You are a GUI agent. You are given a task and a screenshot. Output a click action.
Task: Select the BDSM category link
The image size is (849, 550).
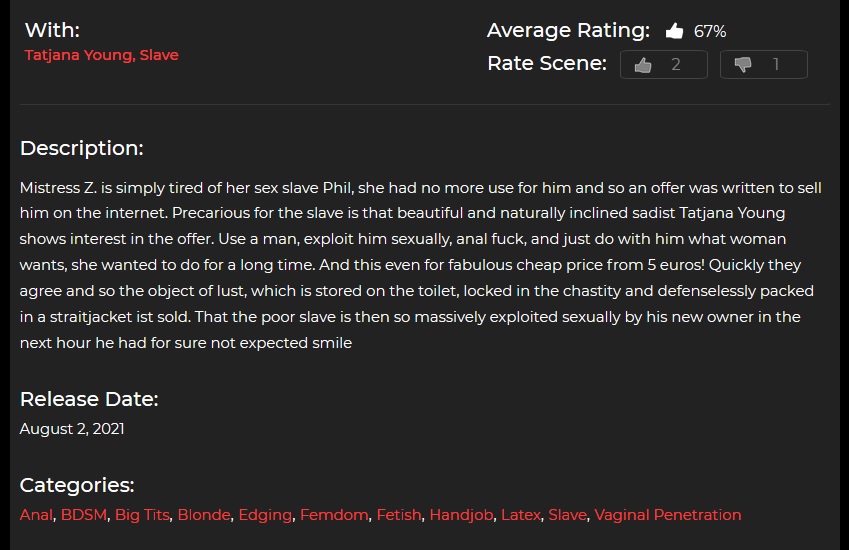point(84,515)
